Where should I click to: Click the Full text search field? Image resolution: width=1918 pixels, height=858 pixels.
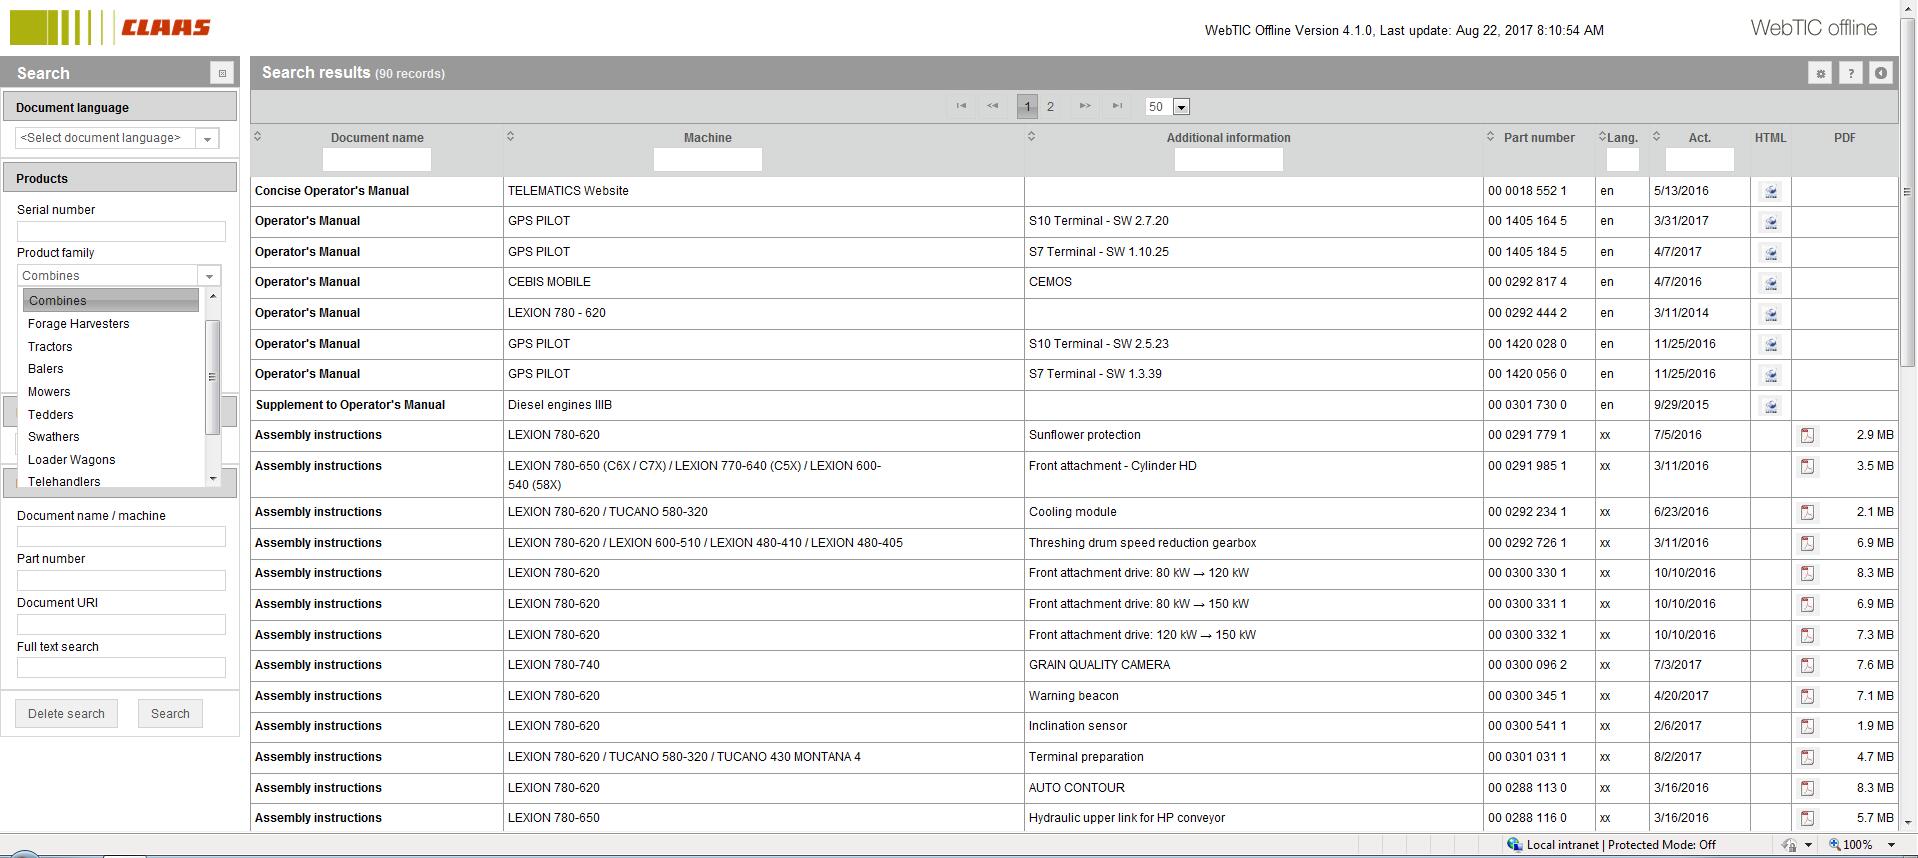[121, 668]
